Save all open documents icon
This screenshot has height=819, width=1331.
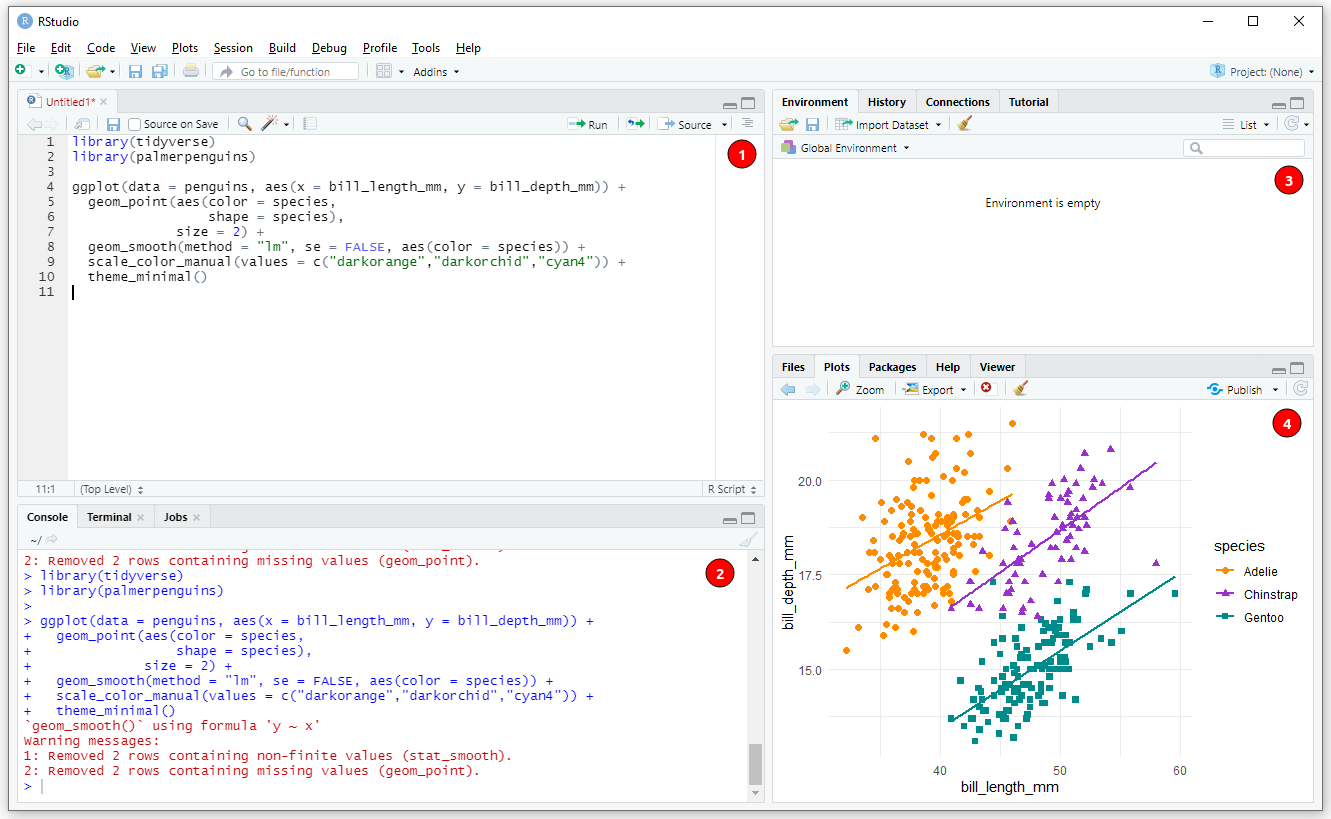(x=160, y=71)
